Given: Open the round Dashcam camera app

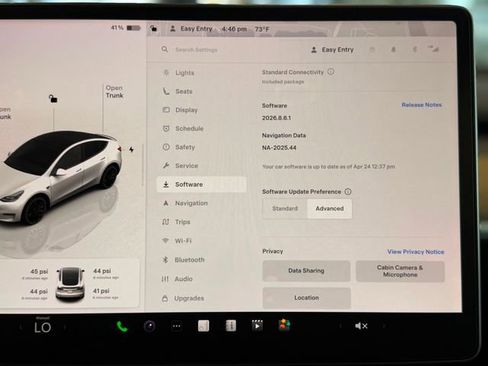Looking at the screenshot, I should (150, 326).
